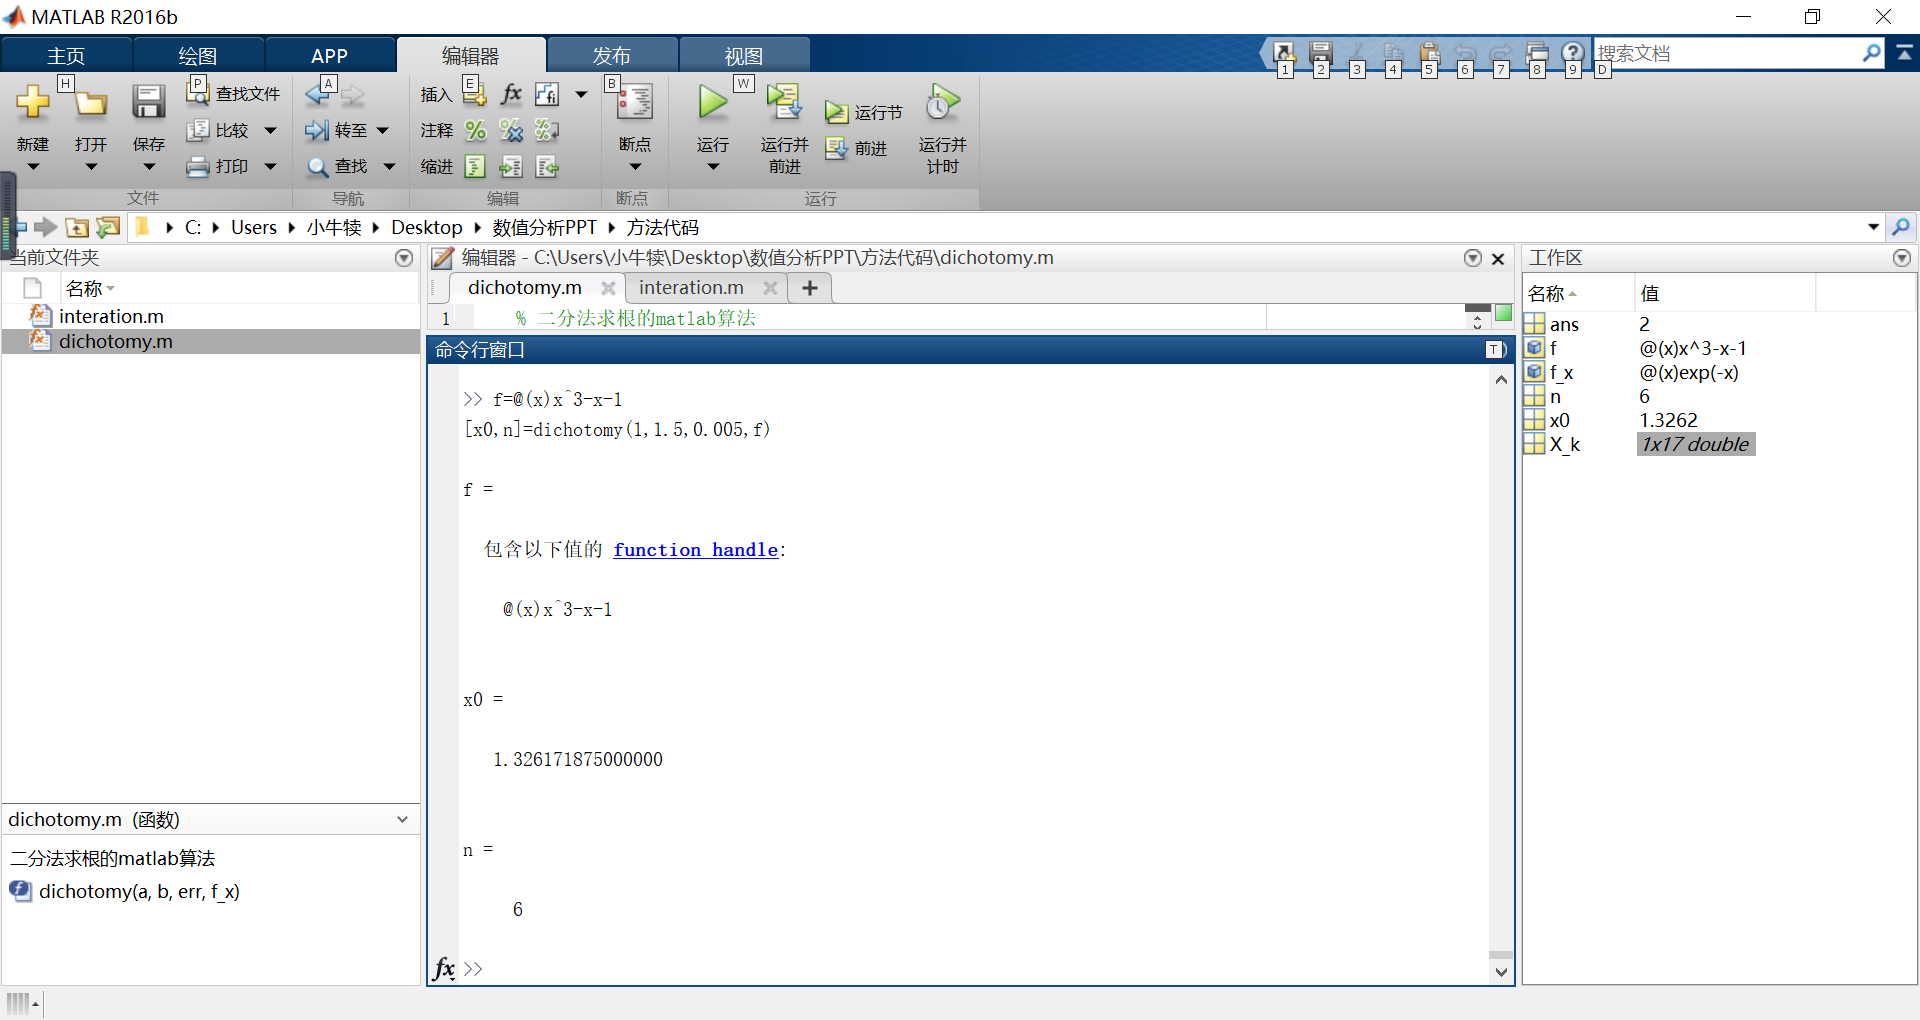Click command window scroll down arrow

coord(1501,971)
